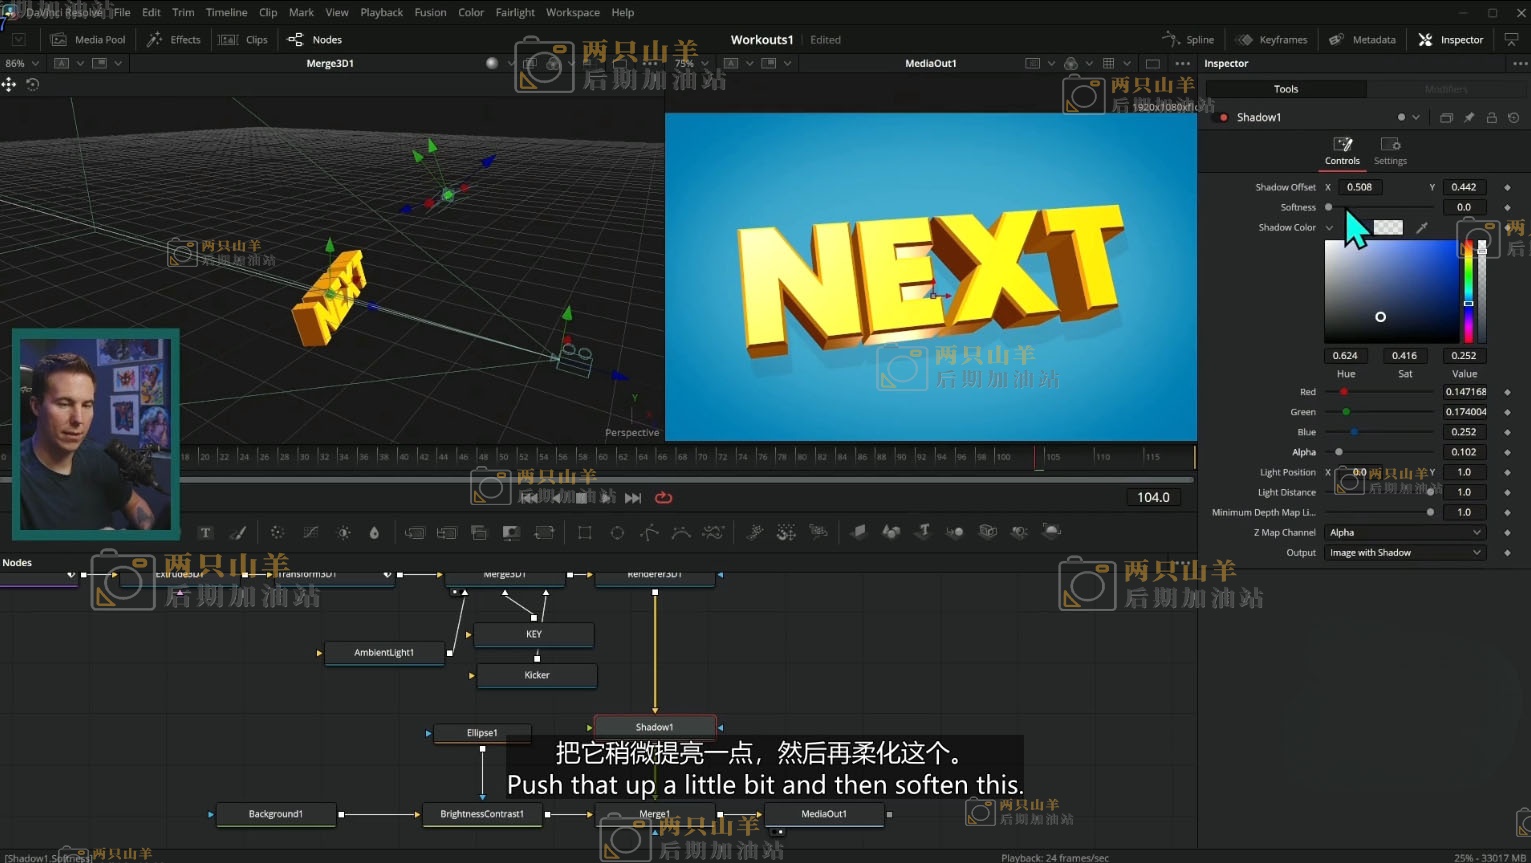1531x863 pixels.
Task: Select the Rectangle mask tool
Action: pyautogui.click(x=585, y=533)
